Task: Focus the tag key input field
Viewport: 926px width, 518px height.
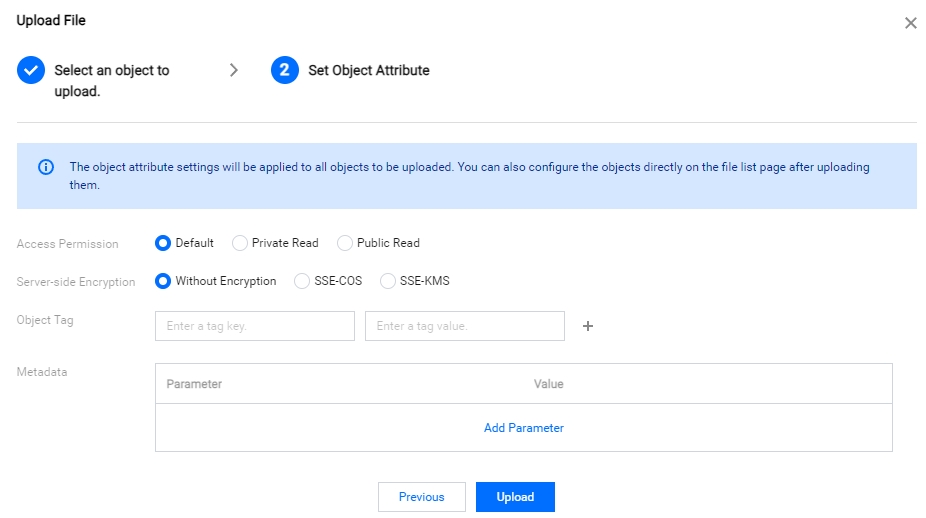Action: coord(255,326)
